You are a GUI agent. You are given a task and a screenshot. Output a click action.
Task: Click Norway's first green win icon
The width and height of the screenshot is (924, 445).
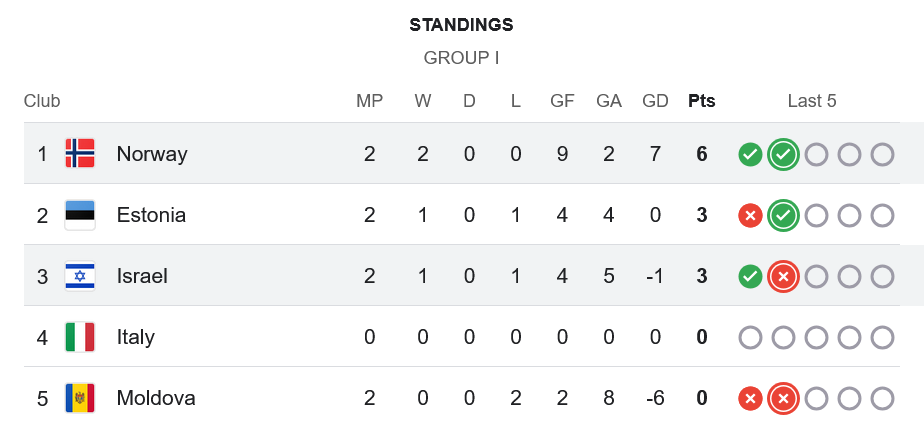click(x=750, y=154)
